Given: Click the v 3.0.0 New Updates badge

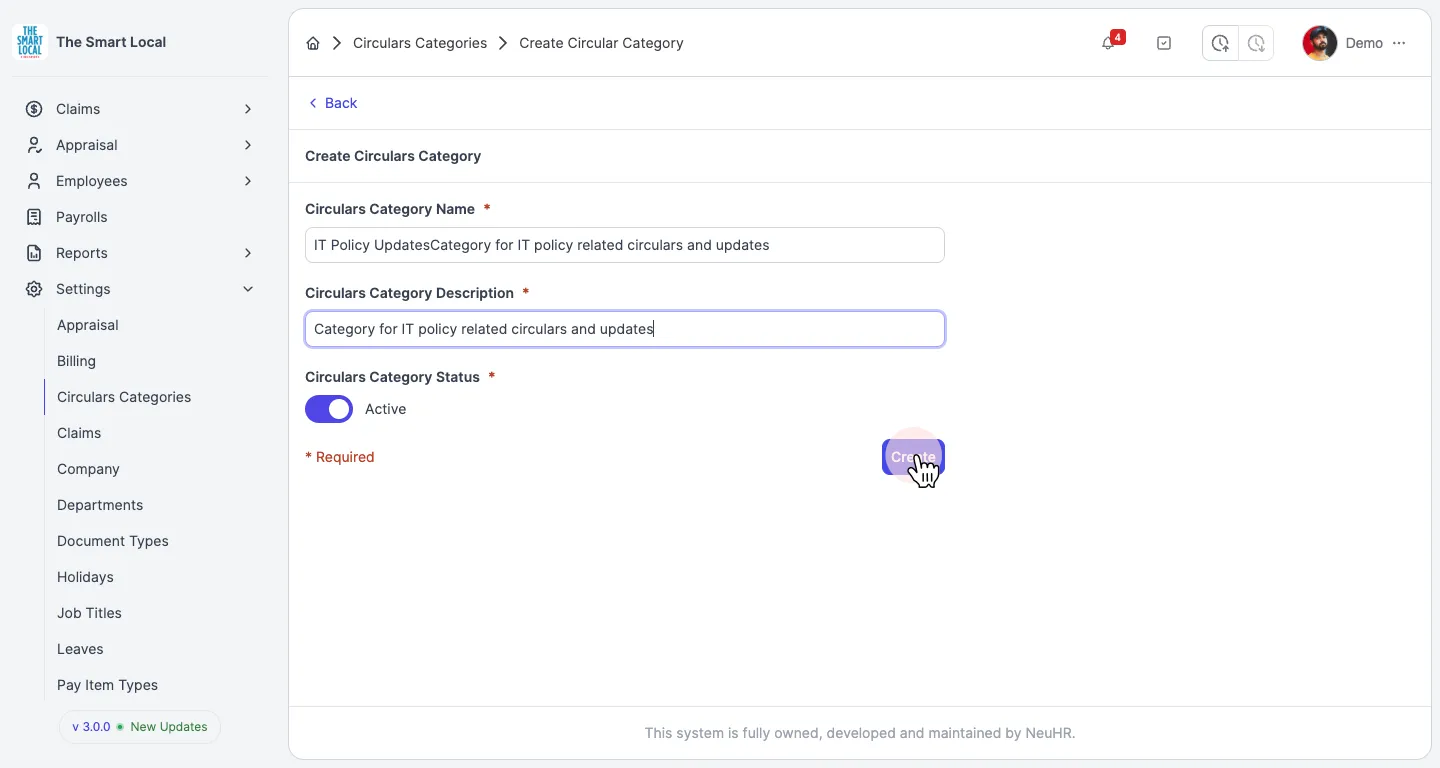Looking at the screenshot, I should (x=140, y=727).
